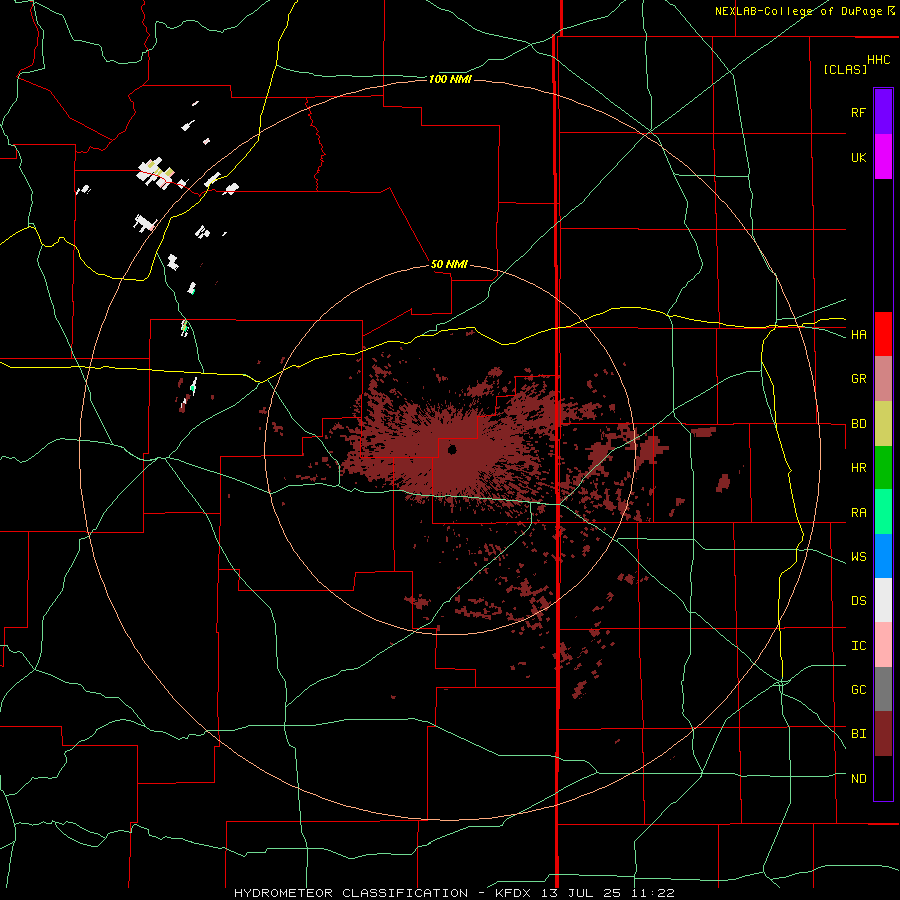
Task: Click the RF purple legend swatch
Action: pos(883,112)
